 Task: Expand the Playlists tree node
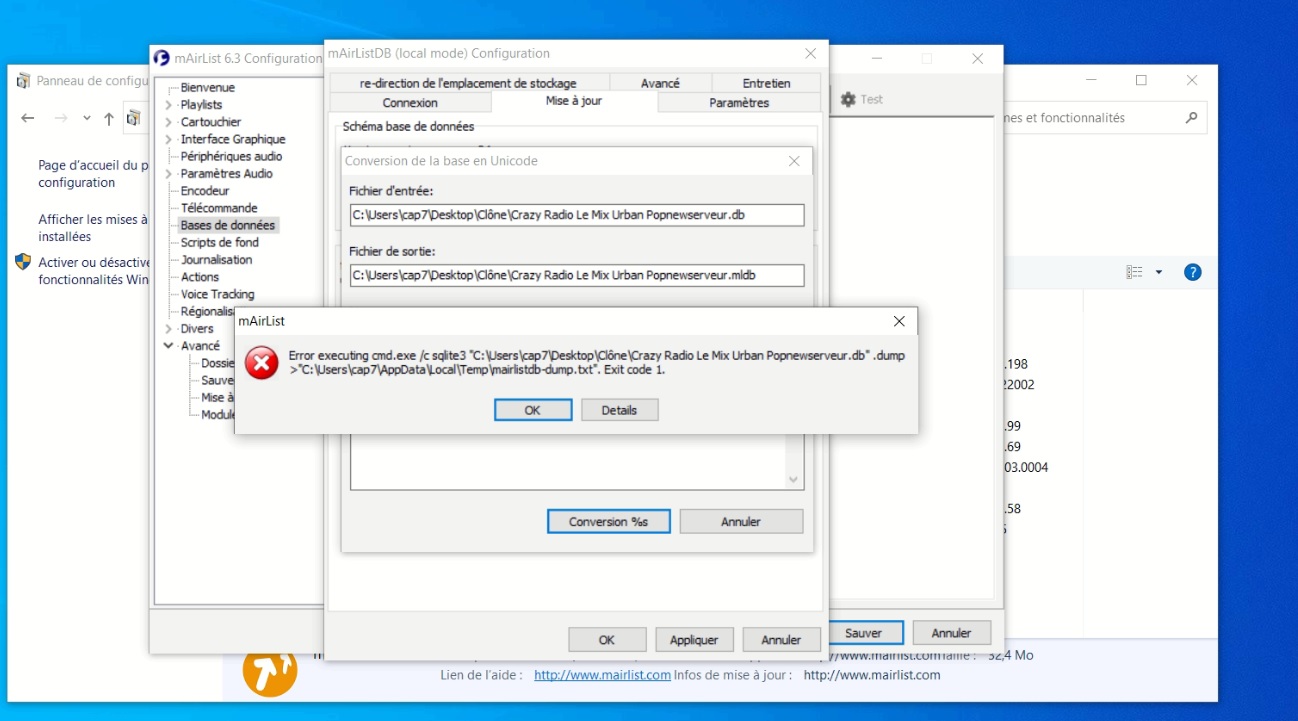point(168,105)
